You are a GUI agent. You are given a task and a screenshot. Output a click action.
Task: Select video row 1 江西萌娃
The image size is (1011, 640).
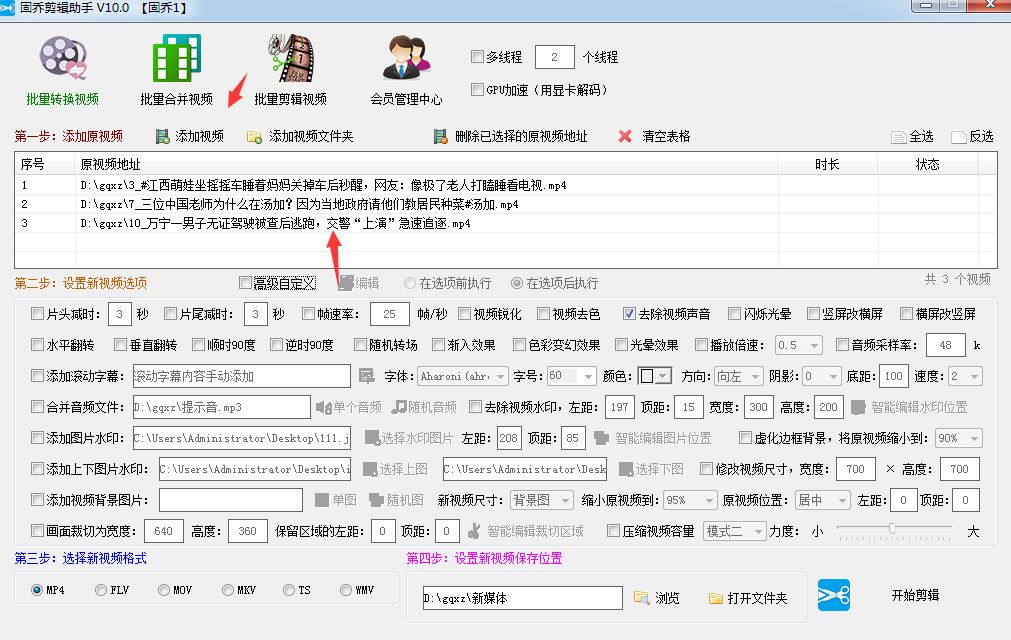click(505, 186)
